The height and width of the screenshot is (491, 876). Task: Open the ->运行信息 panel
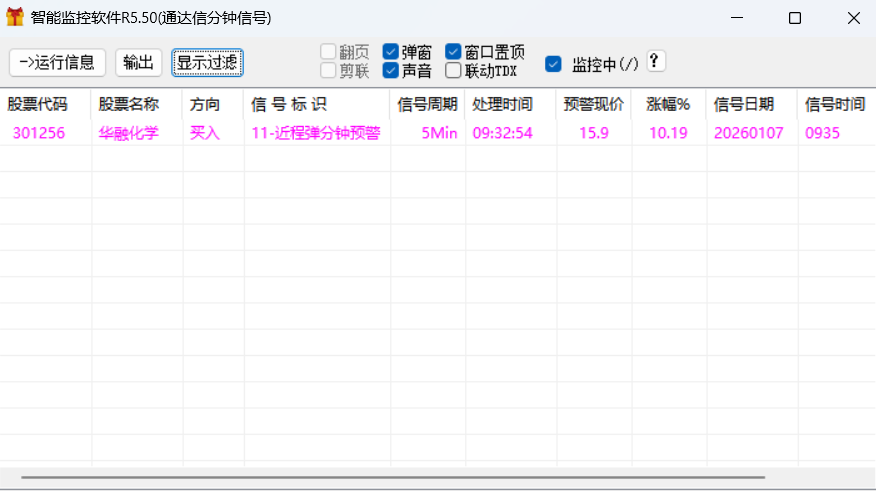pyautogui.click(x=57, y=62)
